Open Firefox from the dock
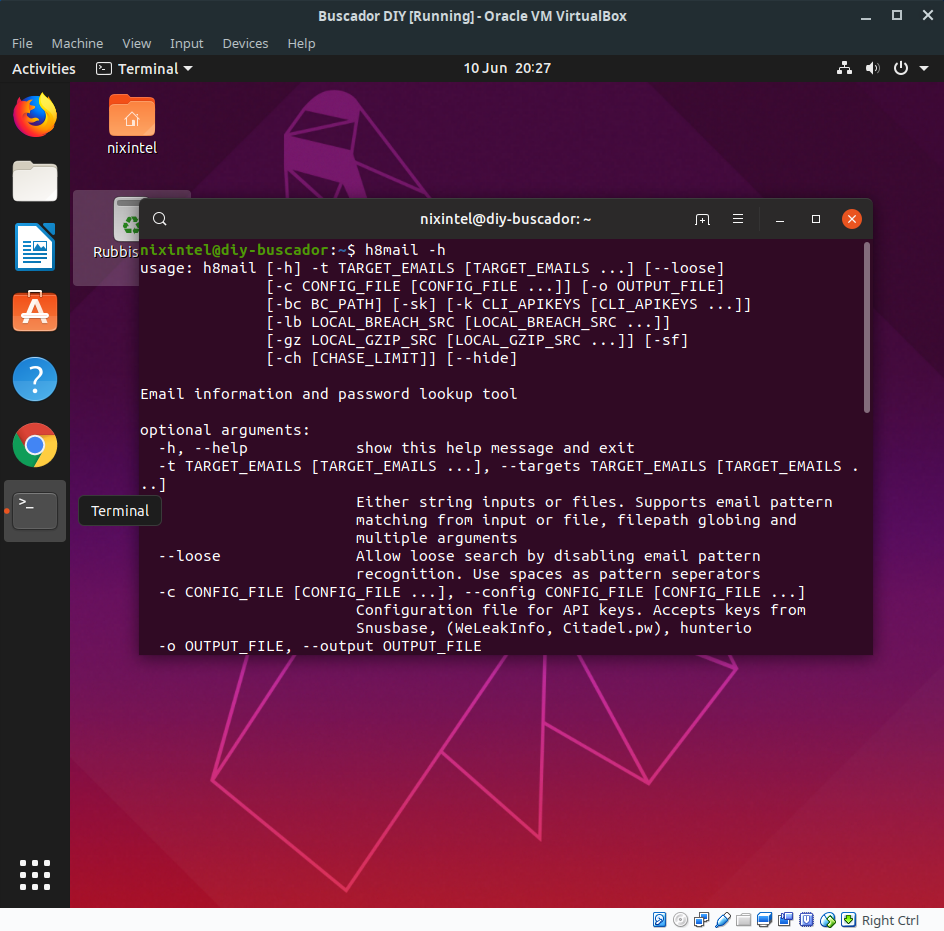 click(x=35, y=115)
